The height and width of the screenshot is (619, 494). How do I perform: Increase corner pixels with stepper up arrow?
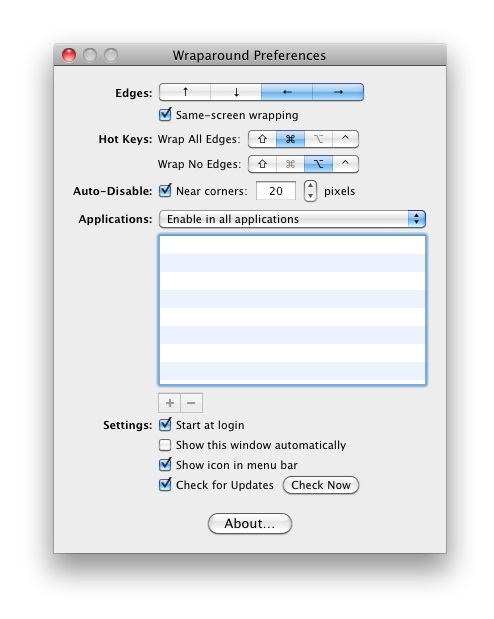click(x=310, y=186)
